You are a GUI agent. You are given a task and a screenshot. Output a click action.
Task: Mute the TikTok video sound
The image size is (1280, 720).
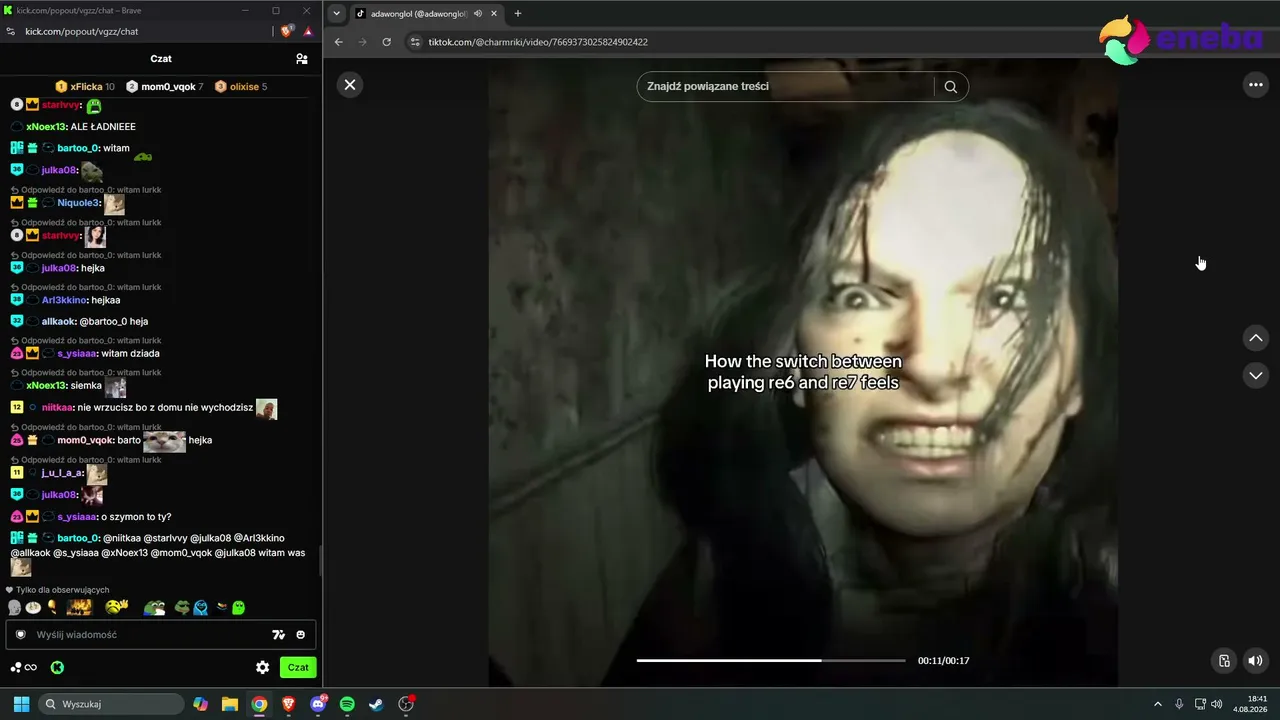[x=1255, y=660]
